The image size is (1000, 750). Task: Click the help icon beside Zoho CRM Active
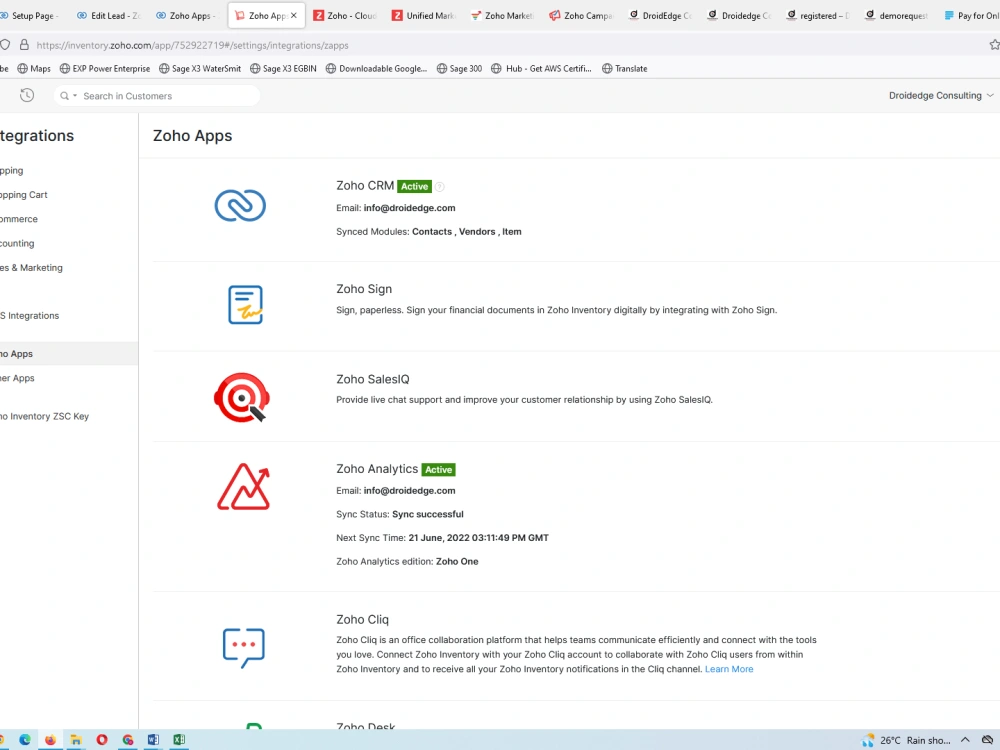pyautogui.click(x=439, y=187)
